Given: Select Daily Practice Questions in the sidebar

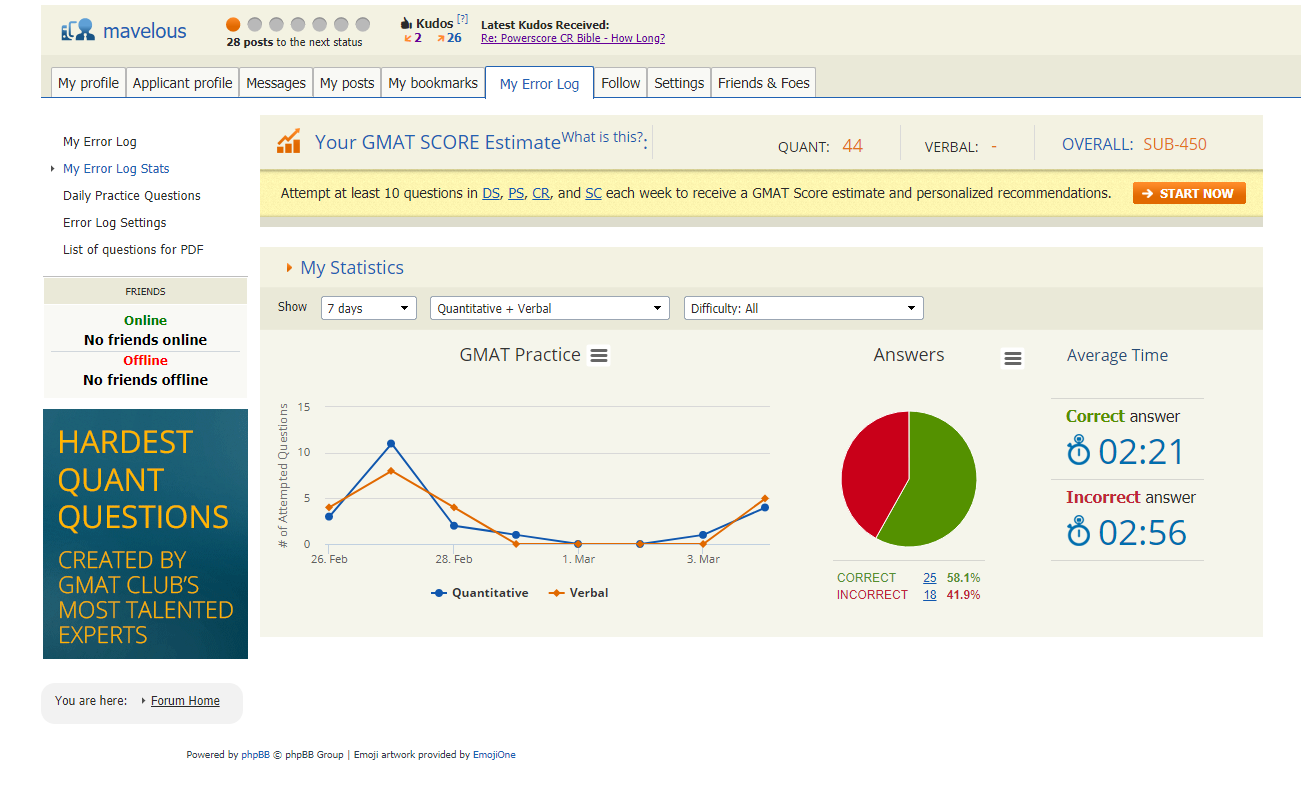Looking at the screenshot, I should (x=131, y=195).
